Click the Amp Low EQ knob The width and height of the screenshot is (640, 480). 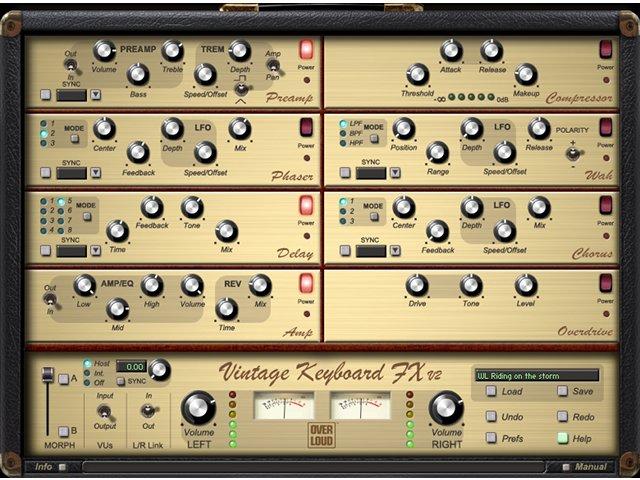84,285
